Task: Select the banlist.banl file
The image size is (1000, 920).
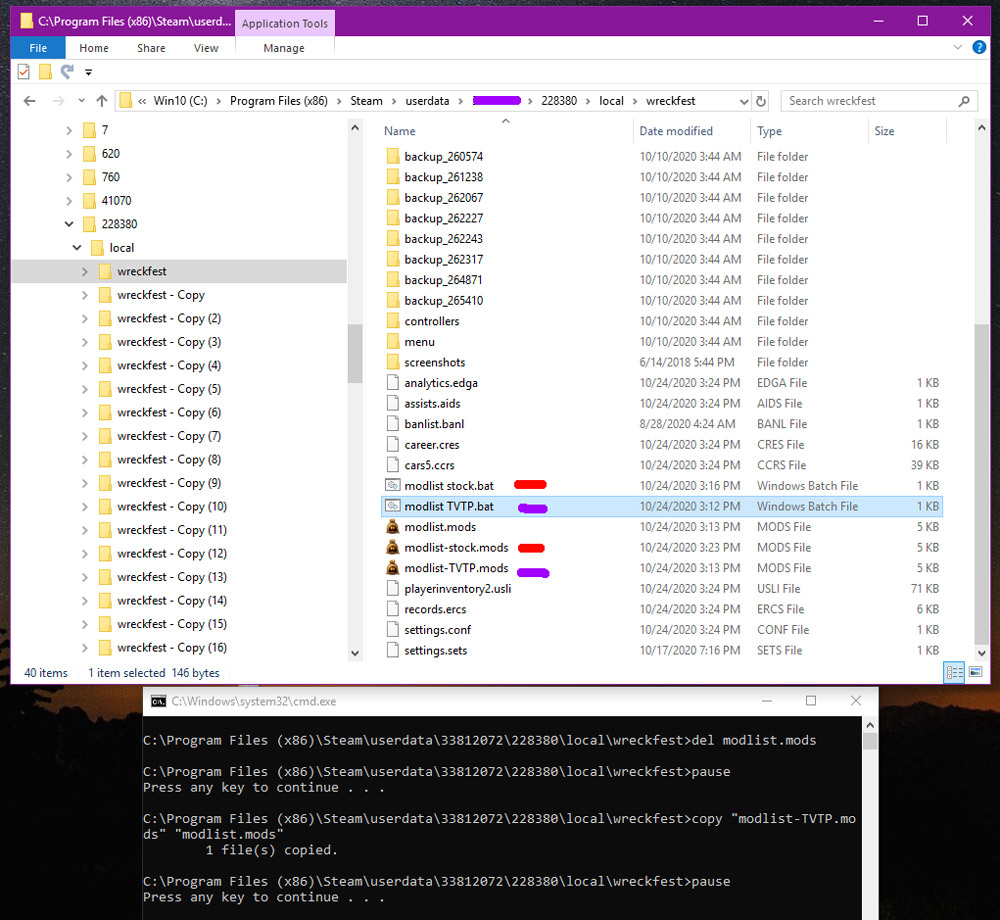Action: pyautogui.click(x=434, y=424)
